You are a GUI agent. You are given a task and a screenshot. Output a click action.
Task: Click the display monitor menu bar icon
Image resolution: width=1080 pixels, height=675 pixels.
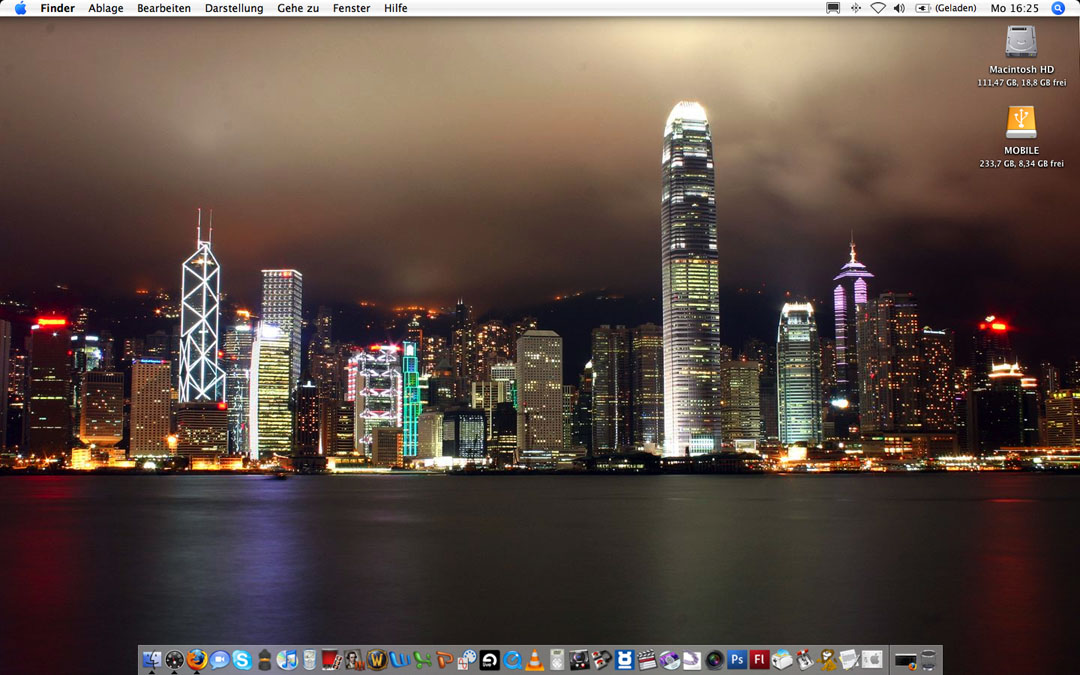[833, 8]
